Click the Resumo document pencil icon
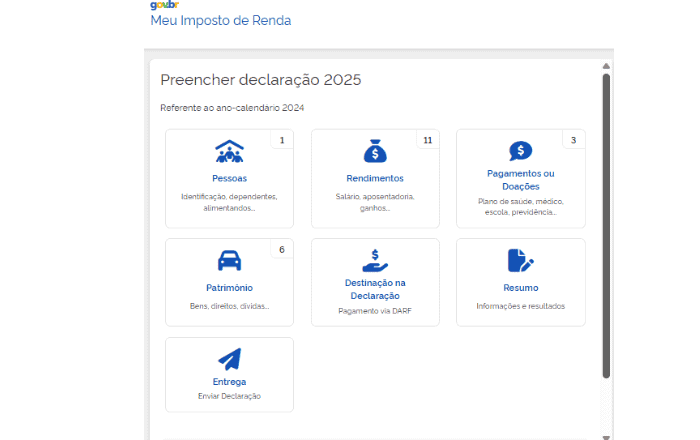700x440 pixels. click(520, 261)
